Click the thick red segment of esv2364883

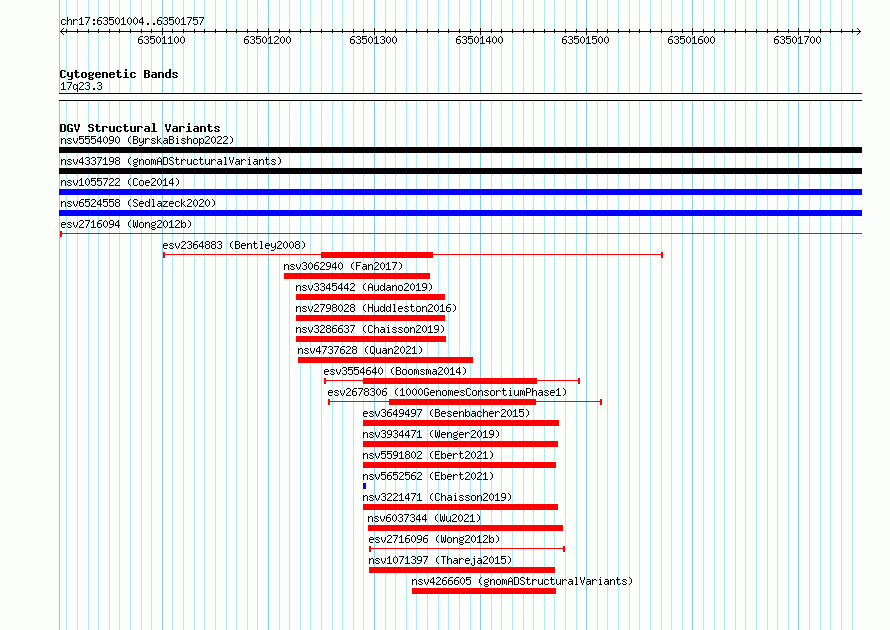377,255
